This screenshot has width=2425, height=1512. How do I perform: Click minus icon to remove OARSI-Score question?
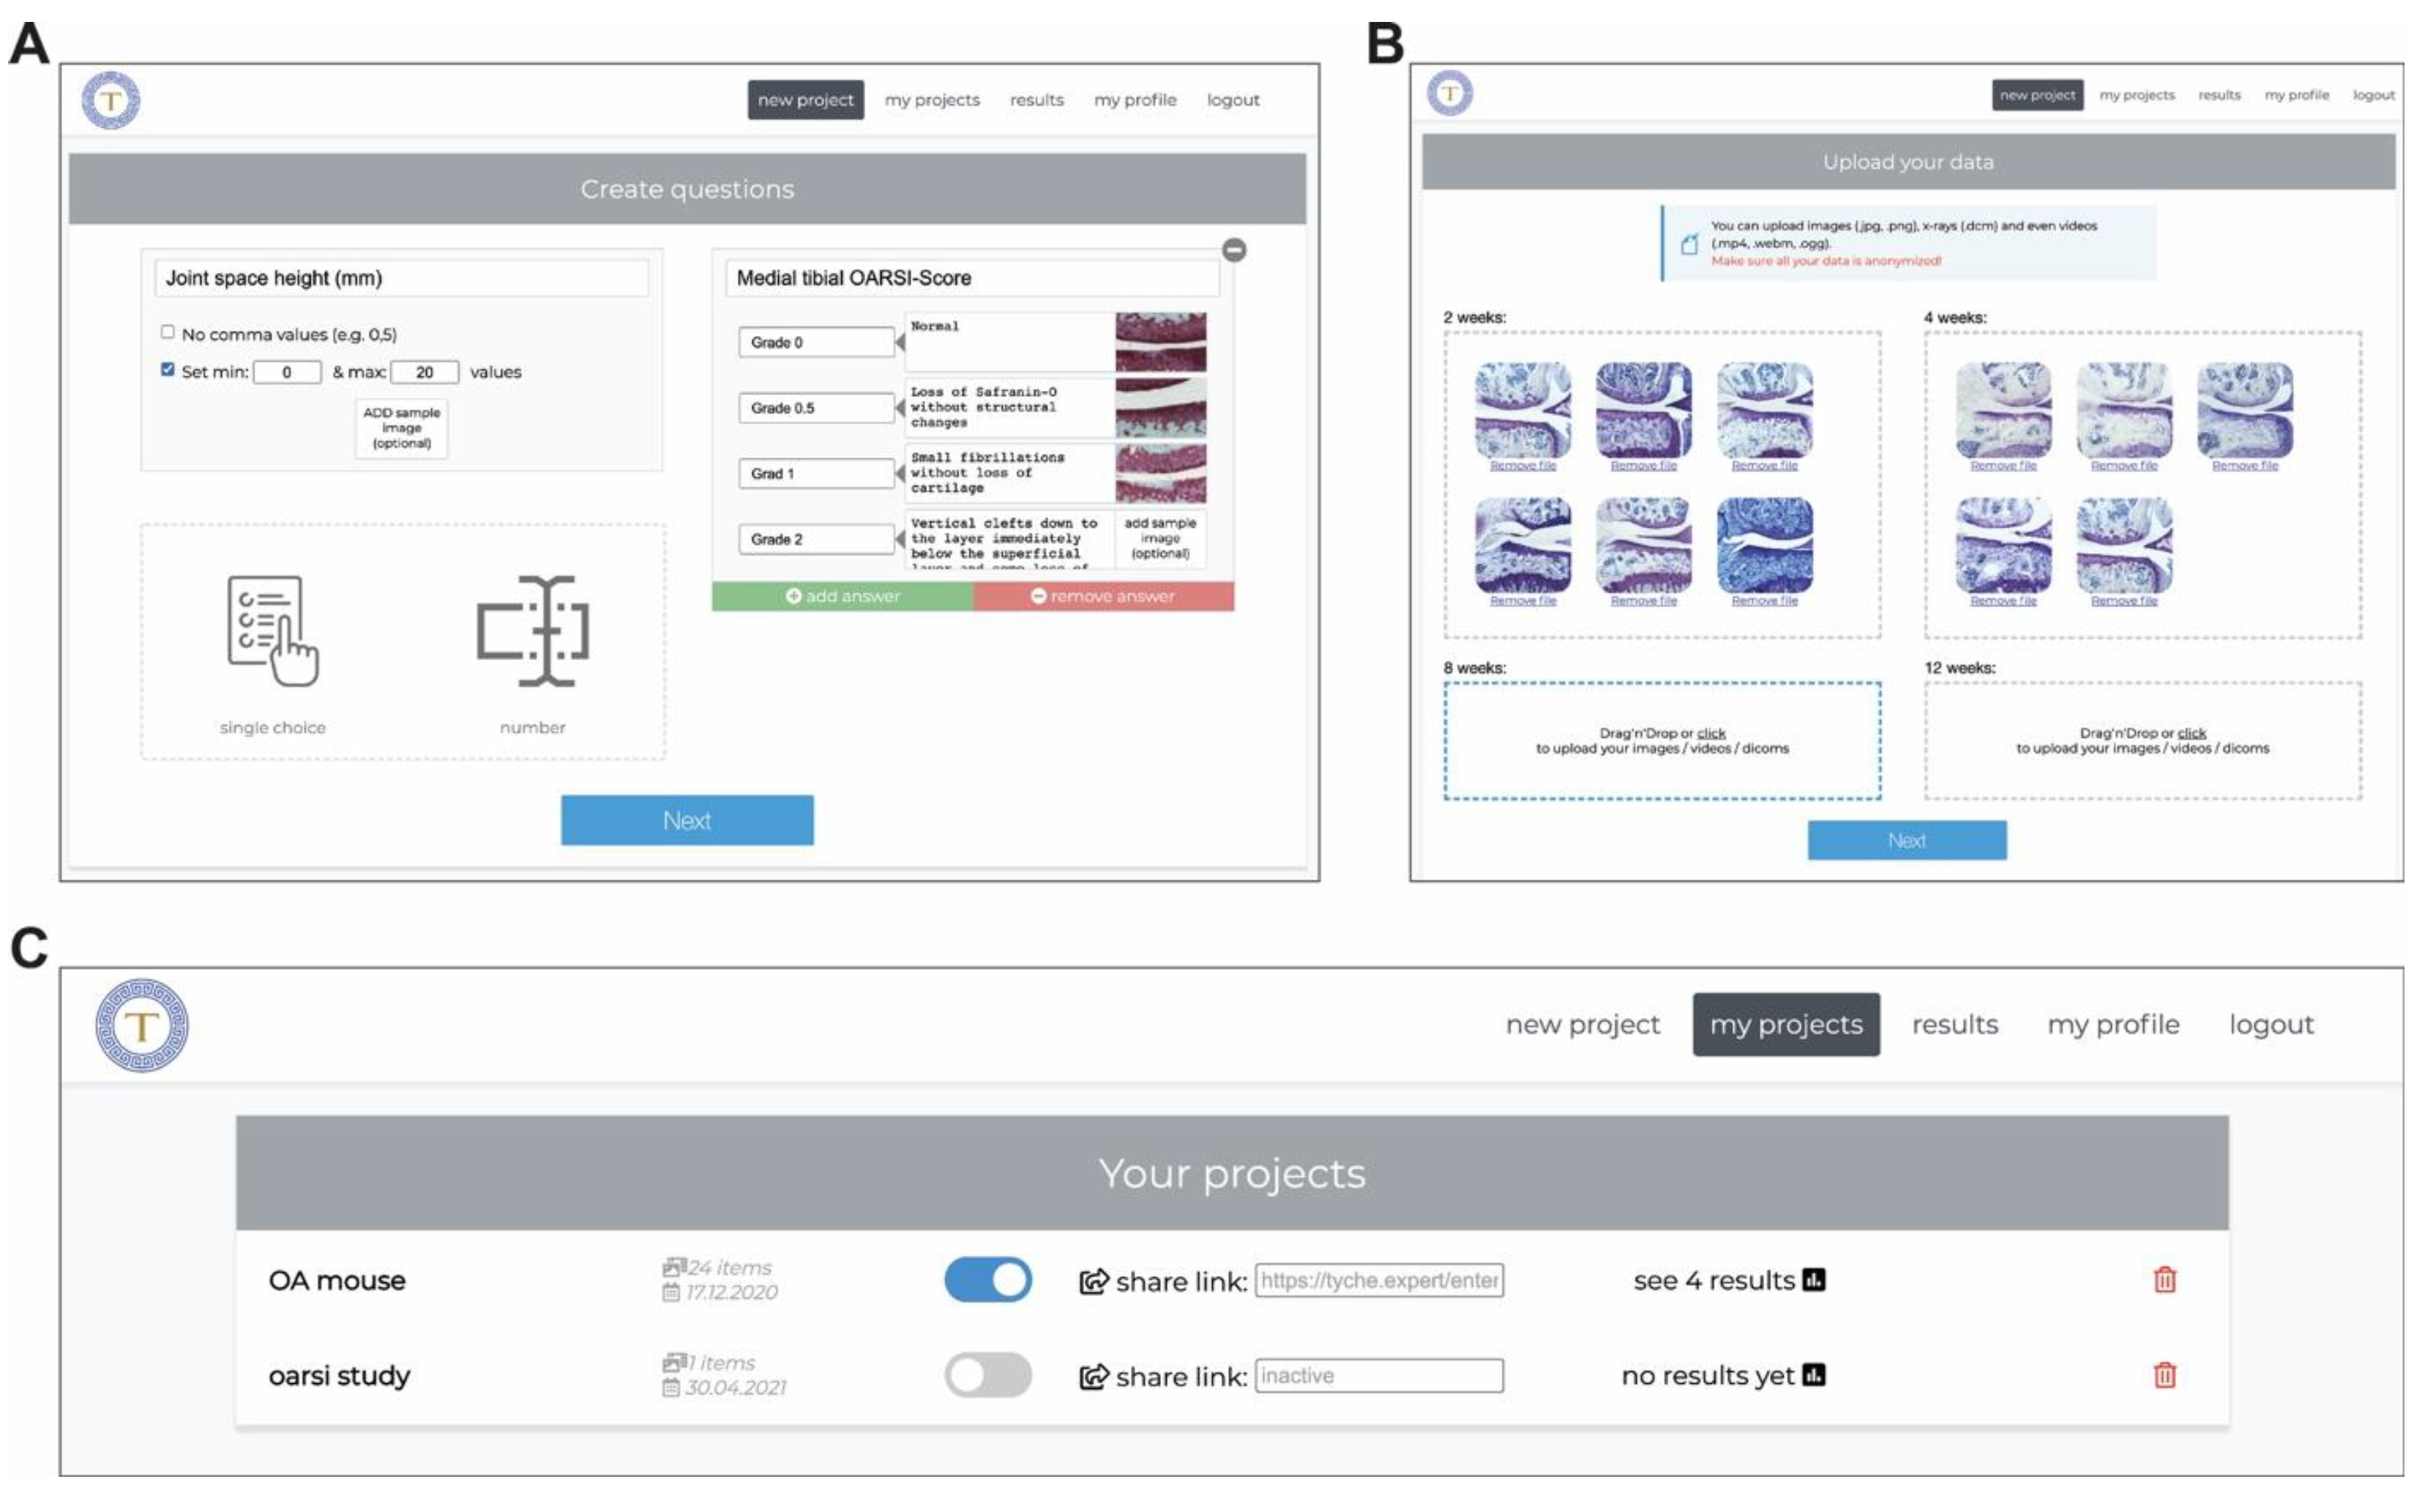(x=1234, y=250)
